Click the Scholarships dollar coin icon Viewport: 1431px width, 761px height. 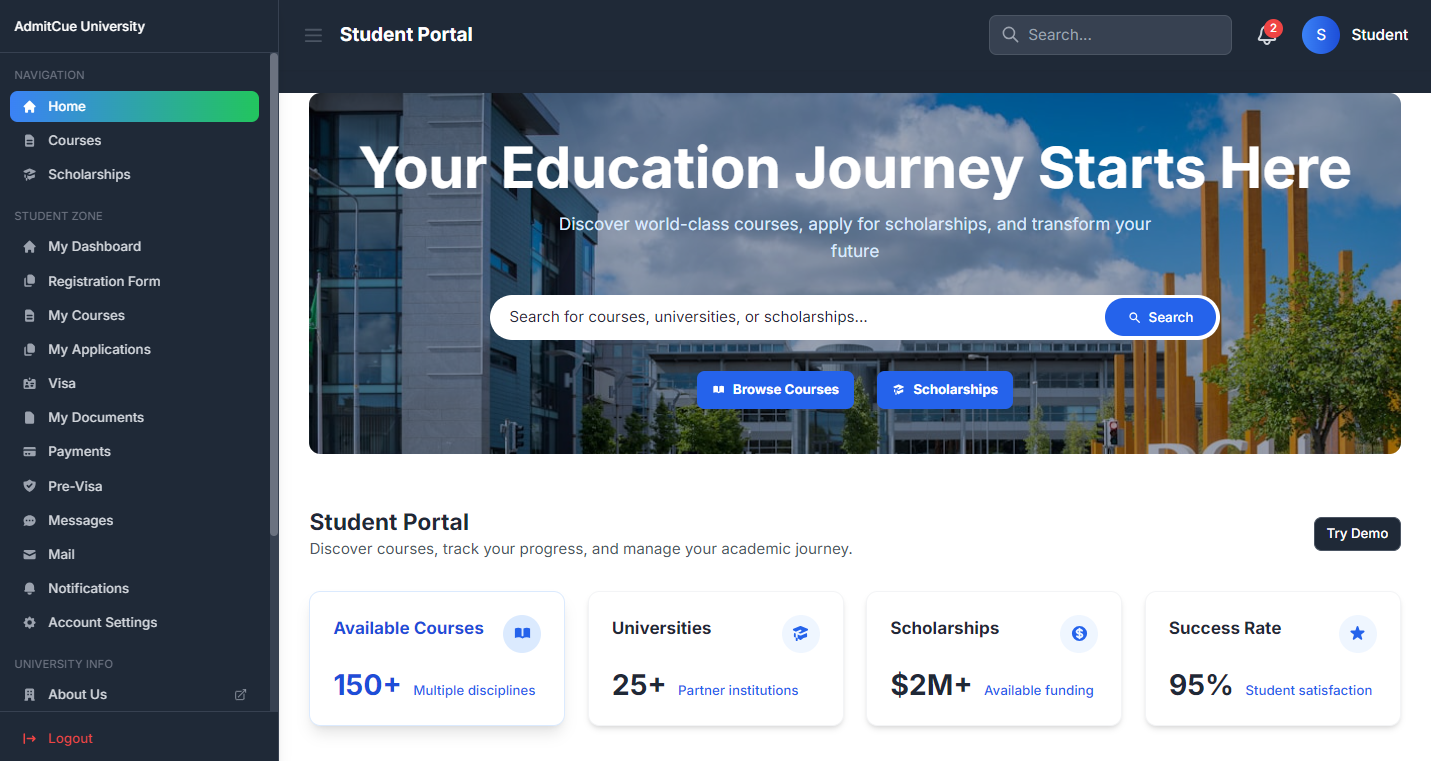[1078, 633]
